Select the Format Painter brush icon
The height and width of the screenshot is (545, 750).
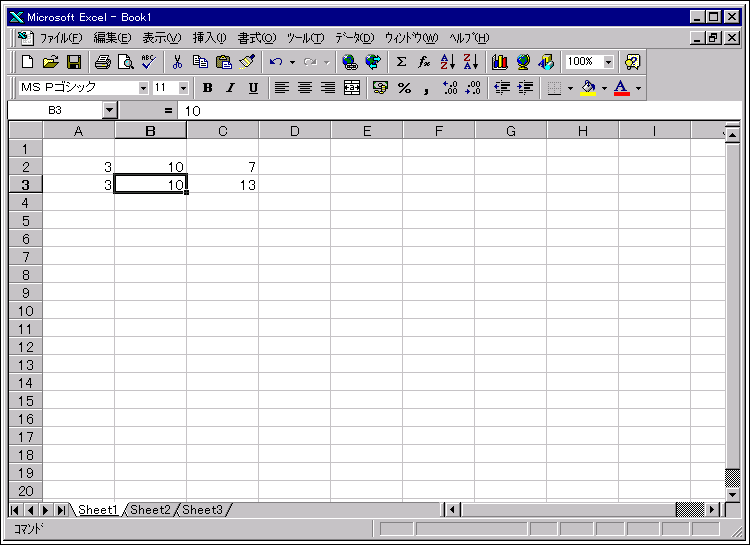(x=247, y=62)
